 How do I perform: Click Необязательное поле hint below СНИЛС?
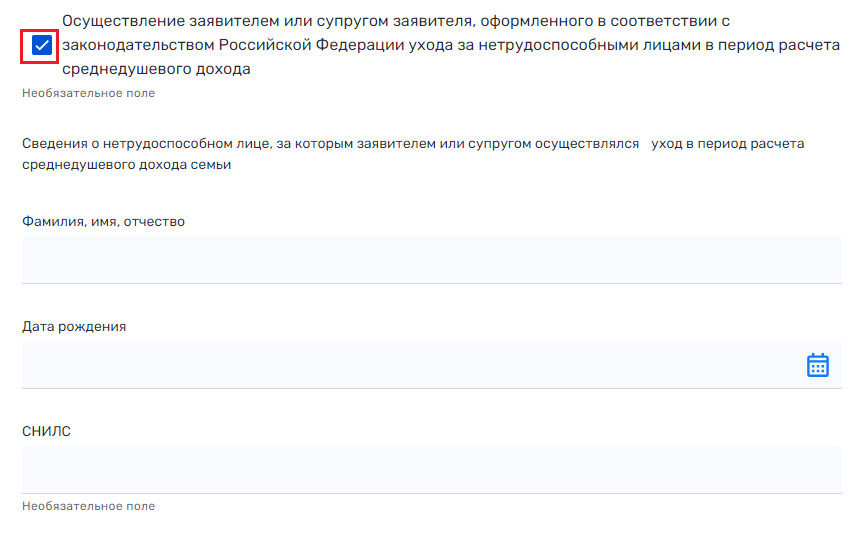coord(88,506)
